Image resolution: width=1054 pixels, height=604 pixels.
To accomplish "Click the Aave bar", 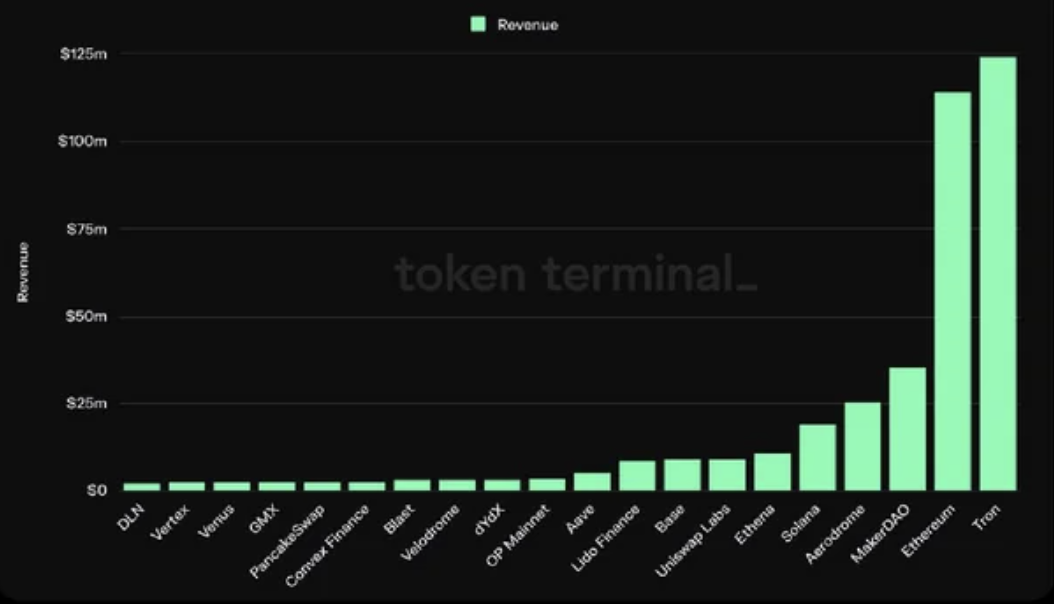I will [592, 482].
